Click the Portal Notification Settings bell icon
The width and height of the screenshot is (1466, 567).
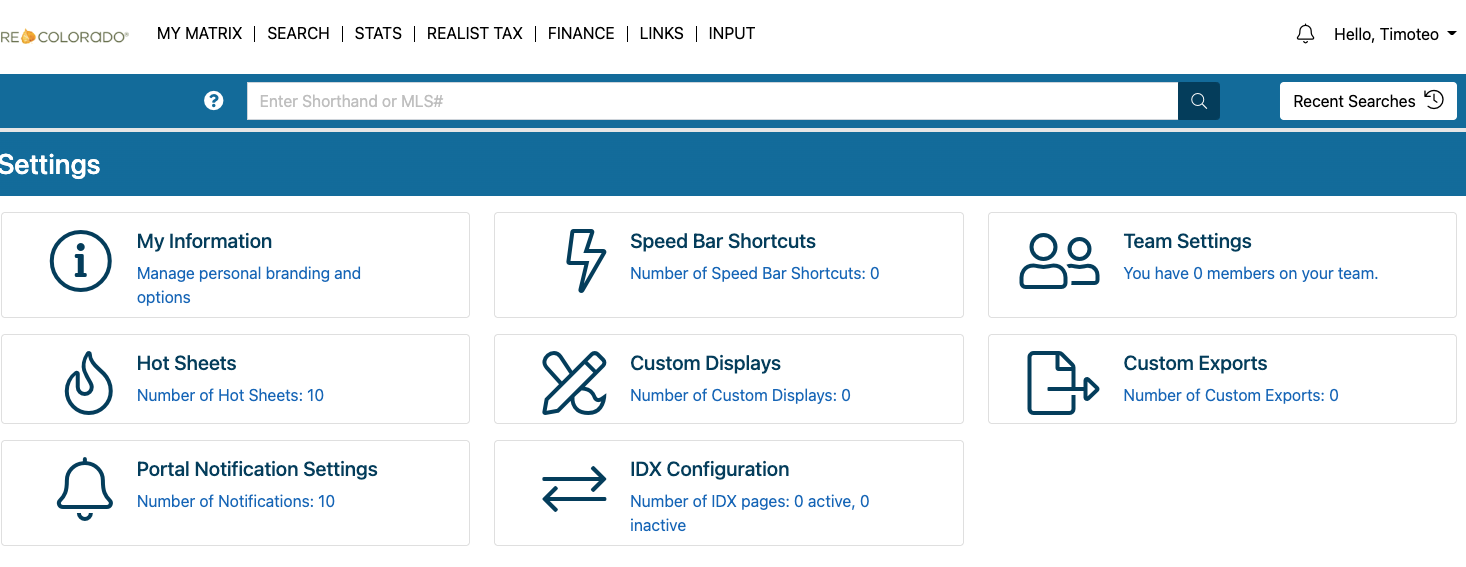click(x=84, y=489)
